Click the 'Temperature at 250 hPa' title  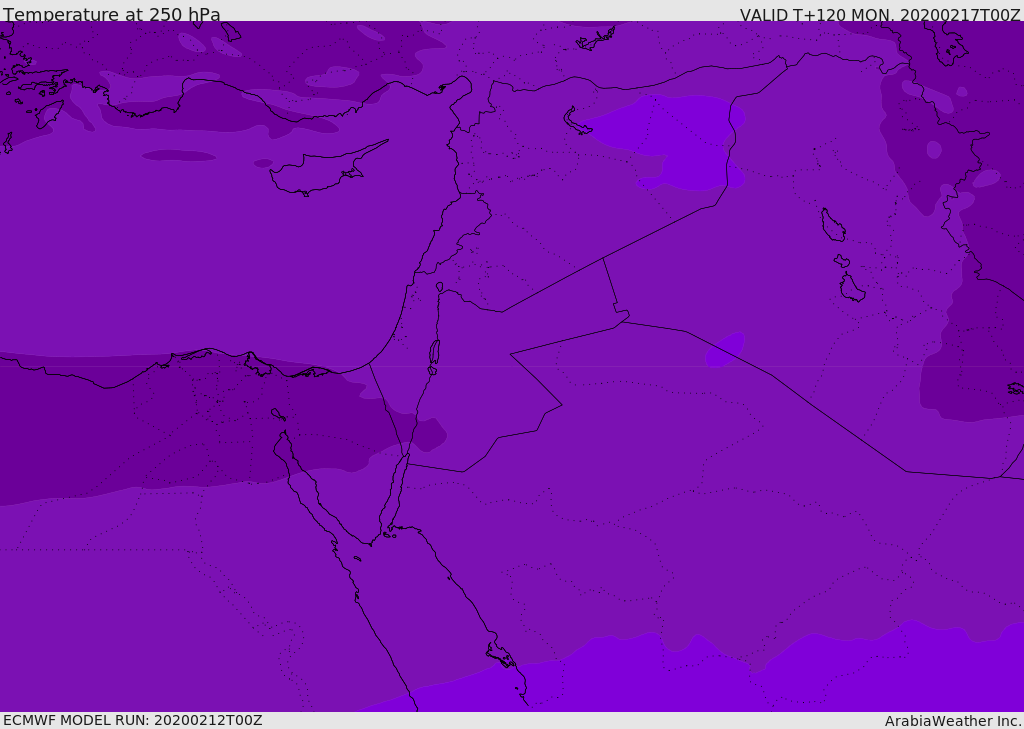pos(112,13)
